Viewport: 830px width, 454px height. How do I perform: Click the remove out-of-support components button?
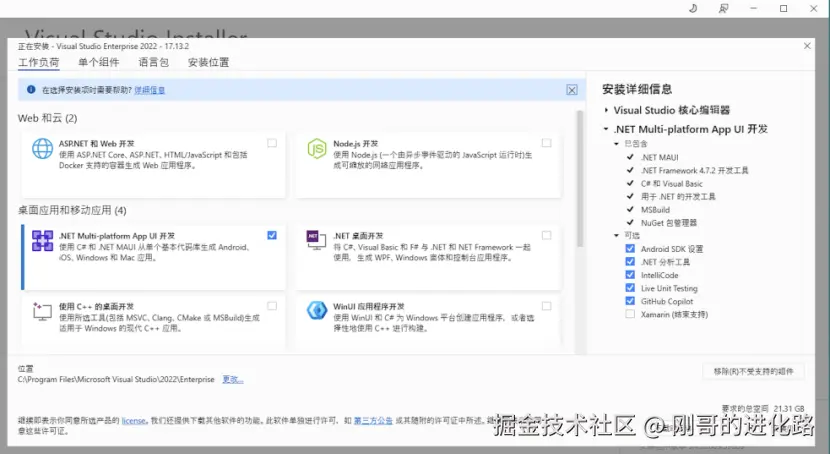tap(753, 371)
